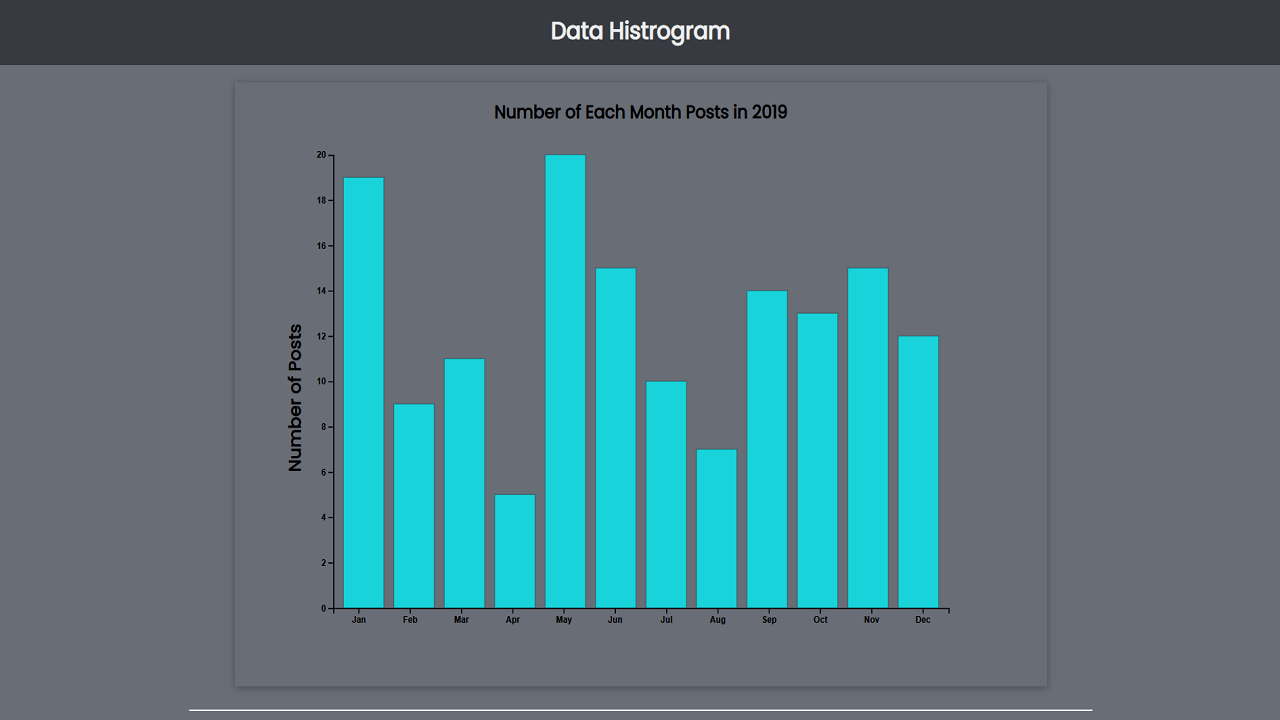
Task: Click the 'Dec' x-axis label
Action: [923, 620]
